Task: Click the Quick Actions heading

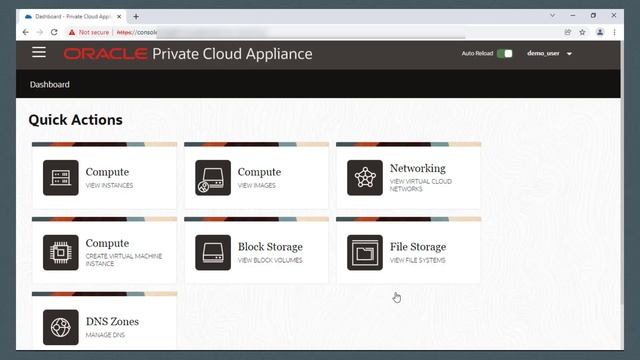Action: click(76, 120)
